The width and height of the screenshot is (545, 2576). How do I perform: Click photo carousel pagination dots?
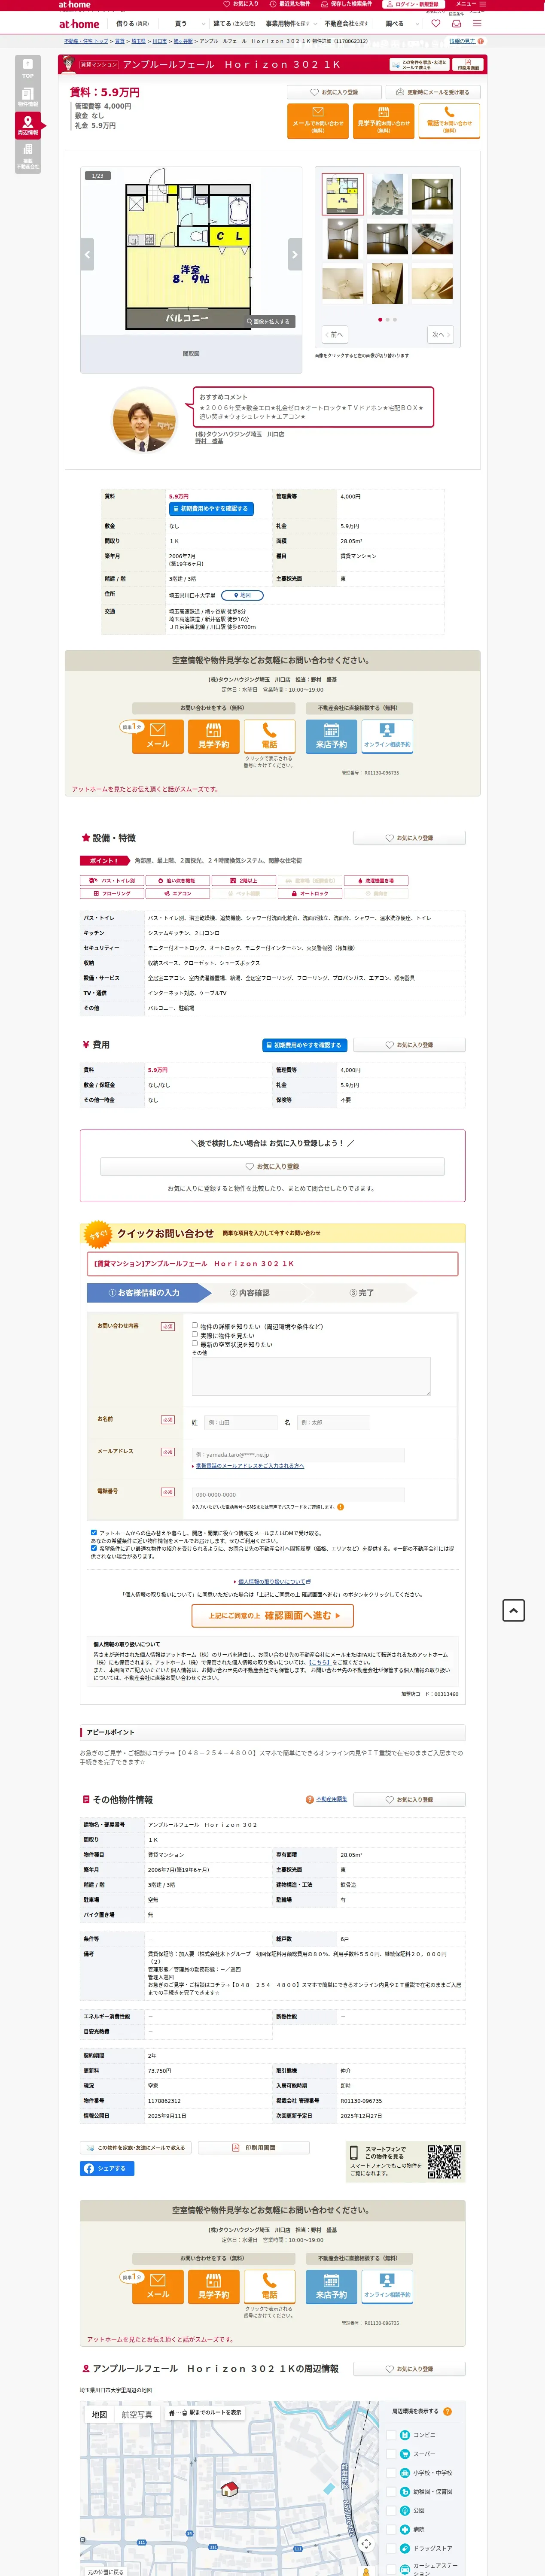(x=387, y=319)
